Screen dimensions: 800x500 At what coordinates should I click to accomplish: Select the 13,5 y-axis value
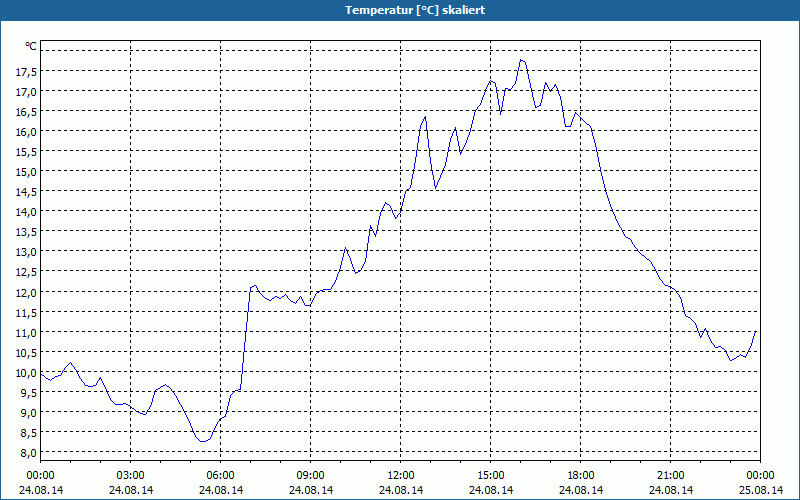(x=26, y=232)
